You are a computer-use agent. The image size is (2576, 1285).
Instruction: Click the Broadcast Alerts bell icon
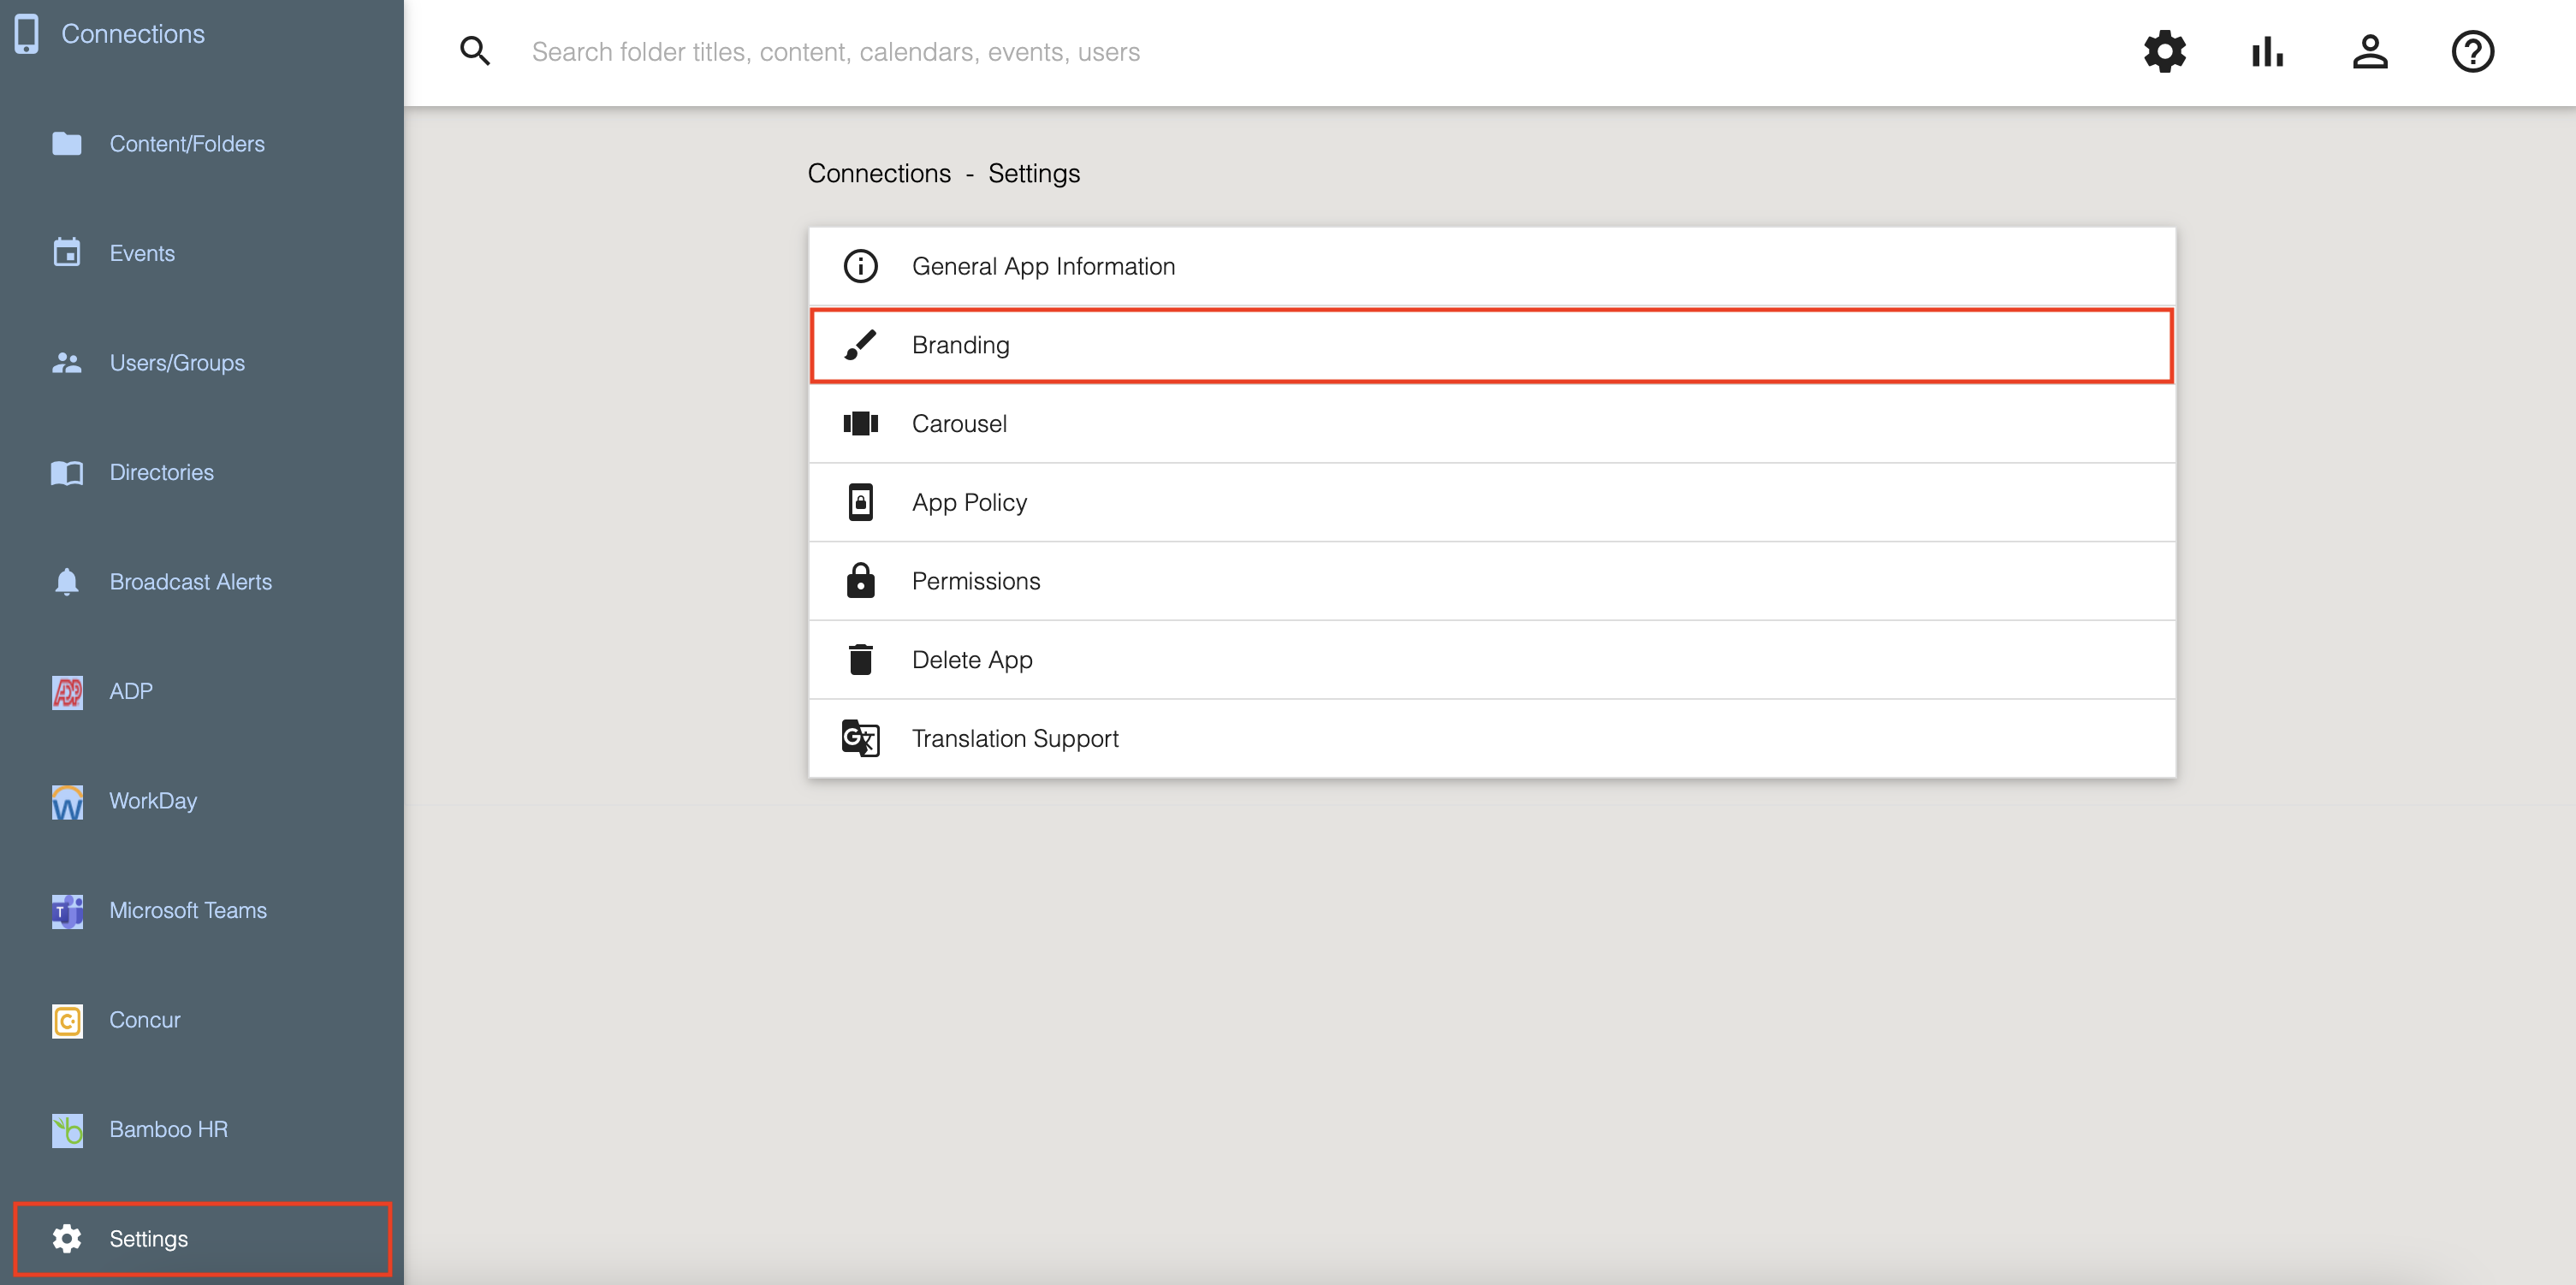point(67,582)
